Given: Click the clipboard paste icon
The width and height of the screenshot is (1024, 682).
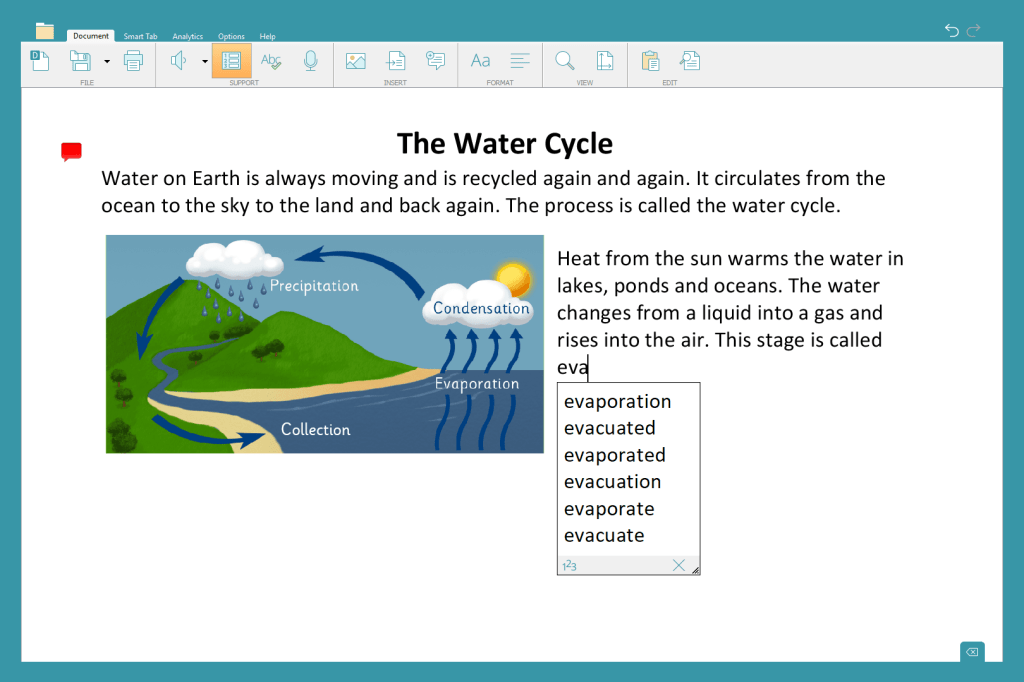Looking at the screenshot, I should 649,61.
